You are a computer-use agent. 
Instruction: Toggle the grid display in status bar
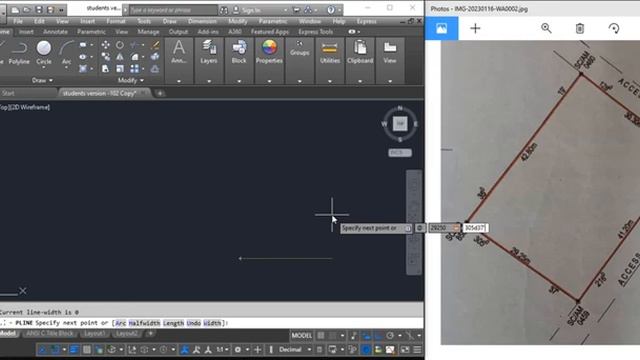321,336
